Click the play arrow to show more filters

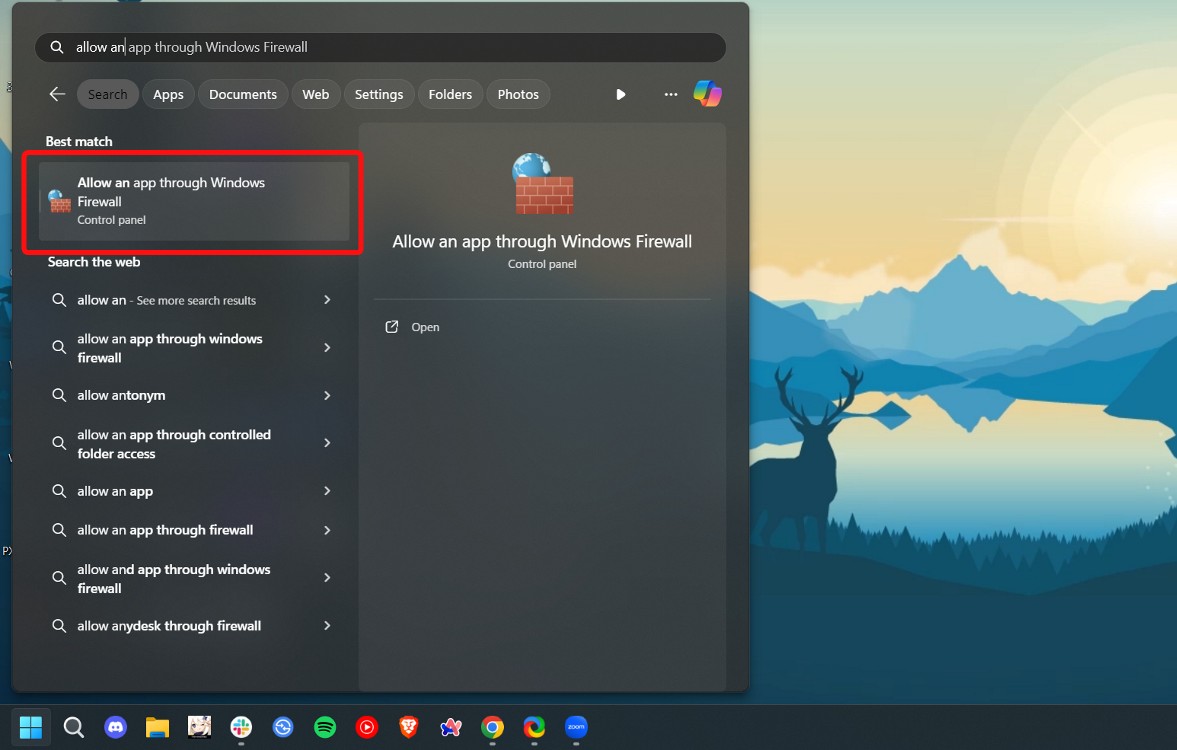621,94
